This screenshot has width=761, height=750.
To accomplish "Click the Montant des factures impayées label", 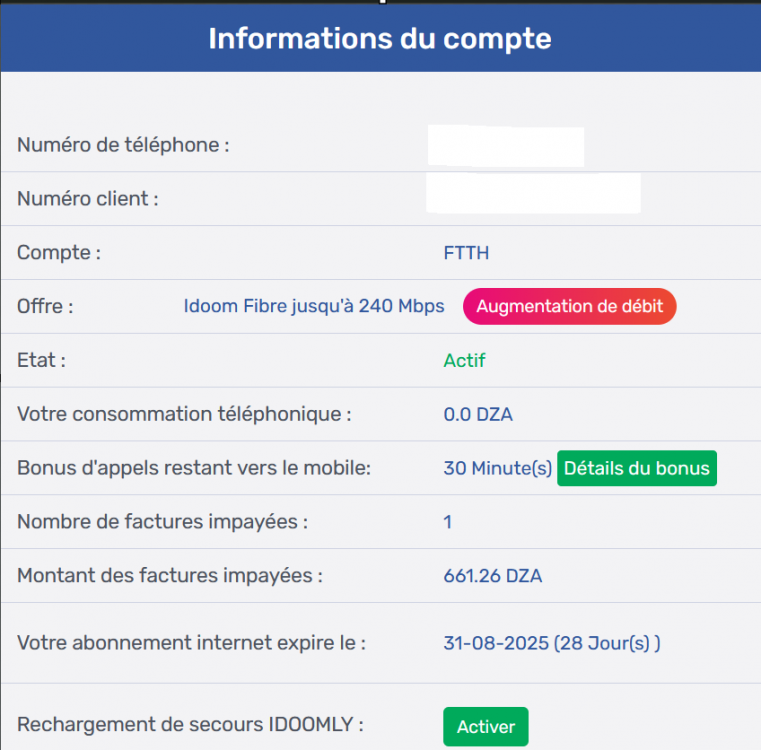I will pos(170,576).
